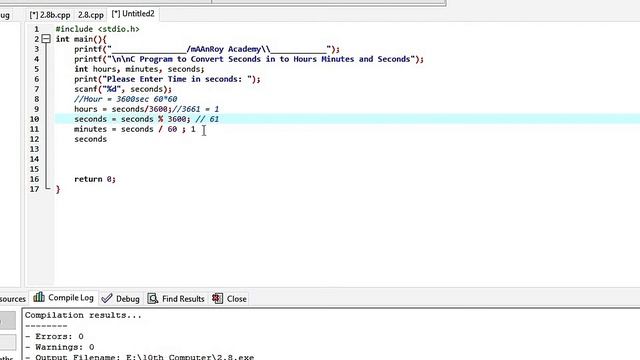Click highlighted 'seconds = seconds % 3600' line
Screen dimensions: 640x360
pyautogui.click(x=147, y=119)
